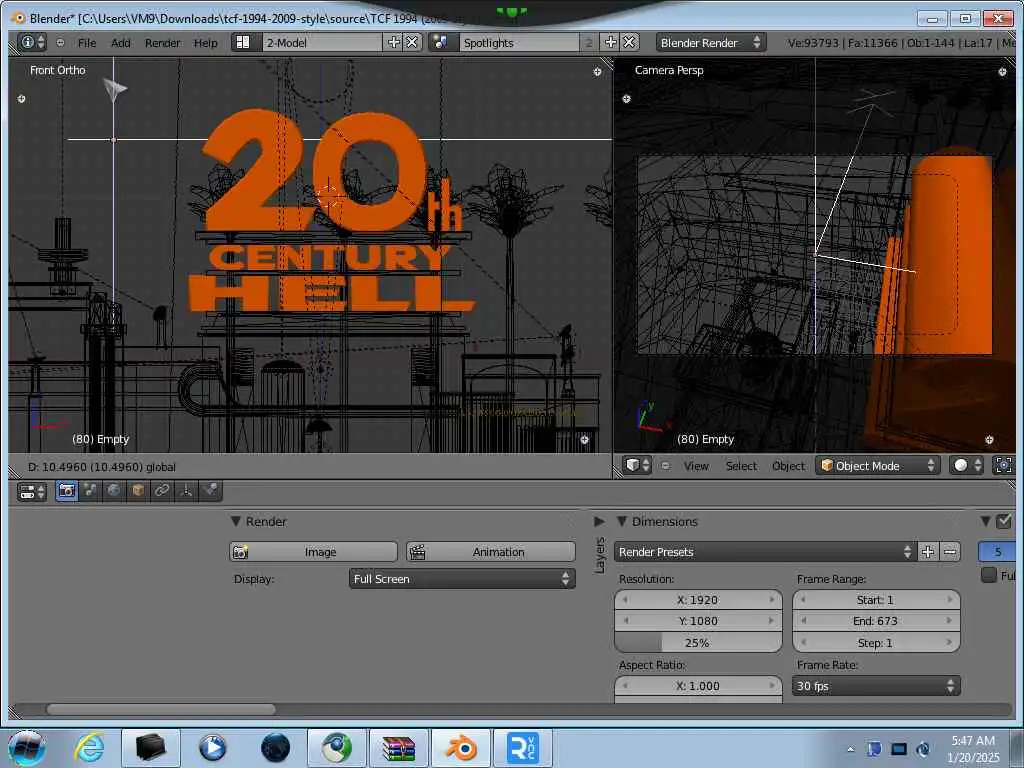Delete the 2-Model screen layout
Viewport: 1024px width, 768px height.
click(412, 42)
